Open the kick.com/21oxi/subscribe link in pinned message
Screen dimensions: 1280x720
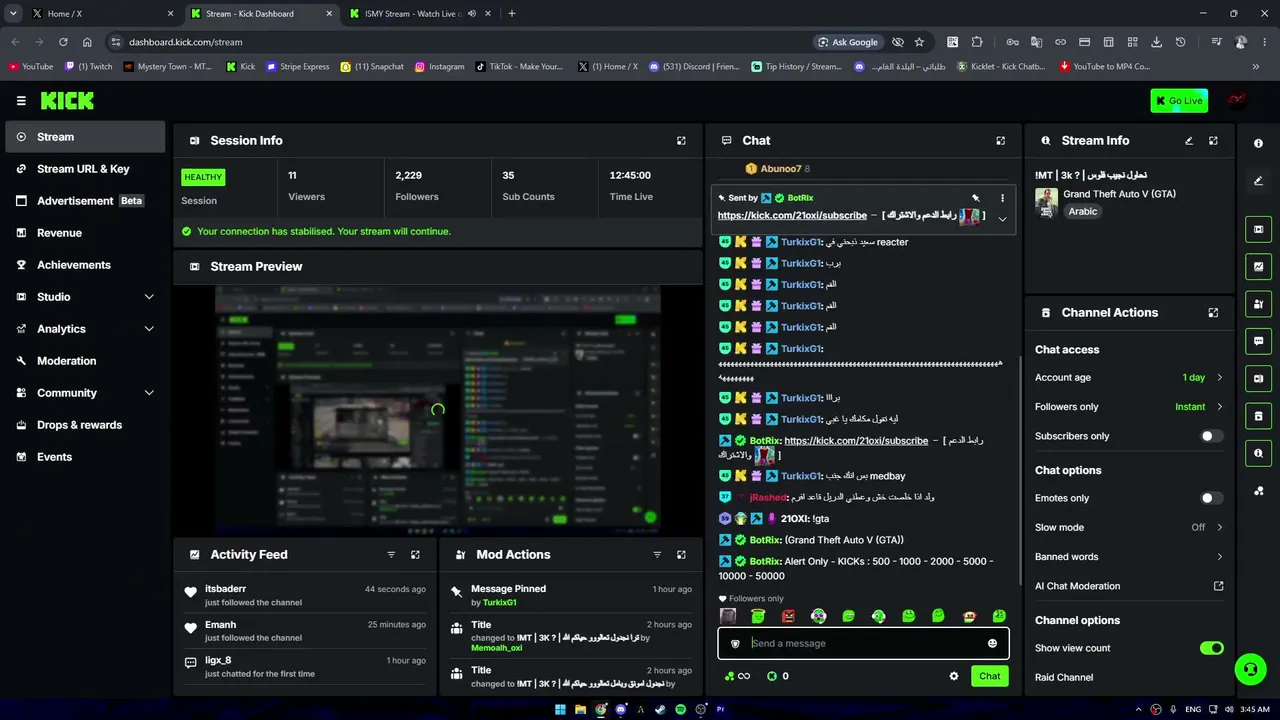pos(792,215)
